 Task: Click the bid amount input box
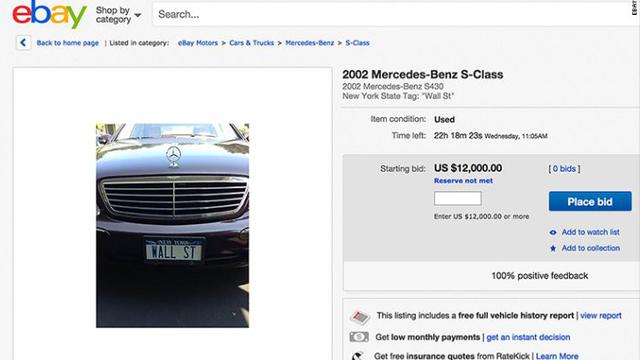click(458, 199)
